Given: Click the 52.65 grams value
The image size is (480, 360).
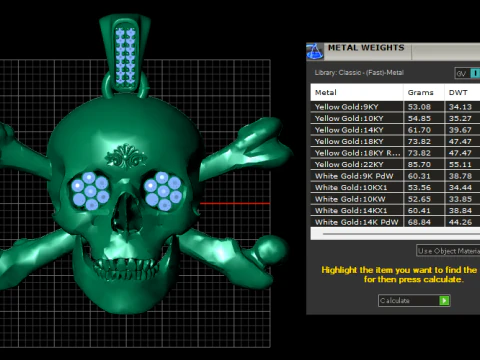Looking at the screenshot, I should click(419, 199).
